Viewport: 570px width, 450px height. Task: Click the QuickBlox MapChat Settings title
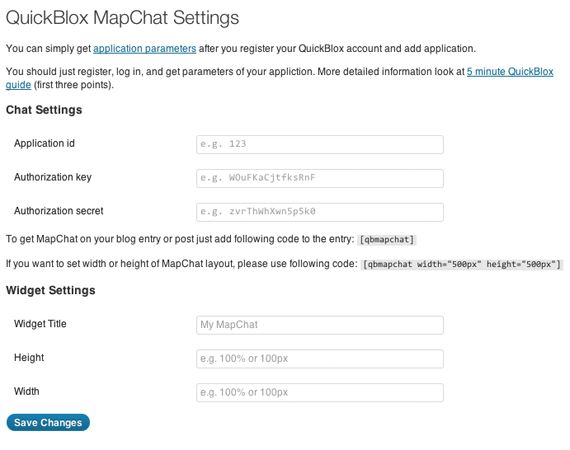pos(123,18)
